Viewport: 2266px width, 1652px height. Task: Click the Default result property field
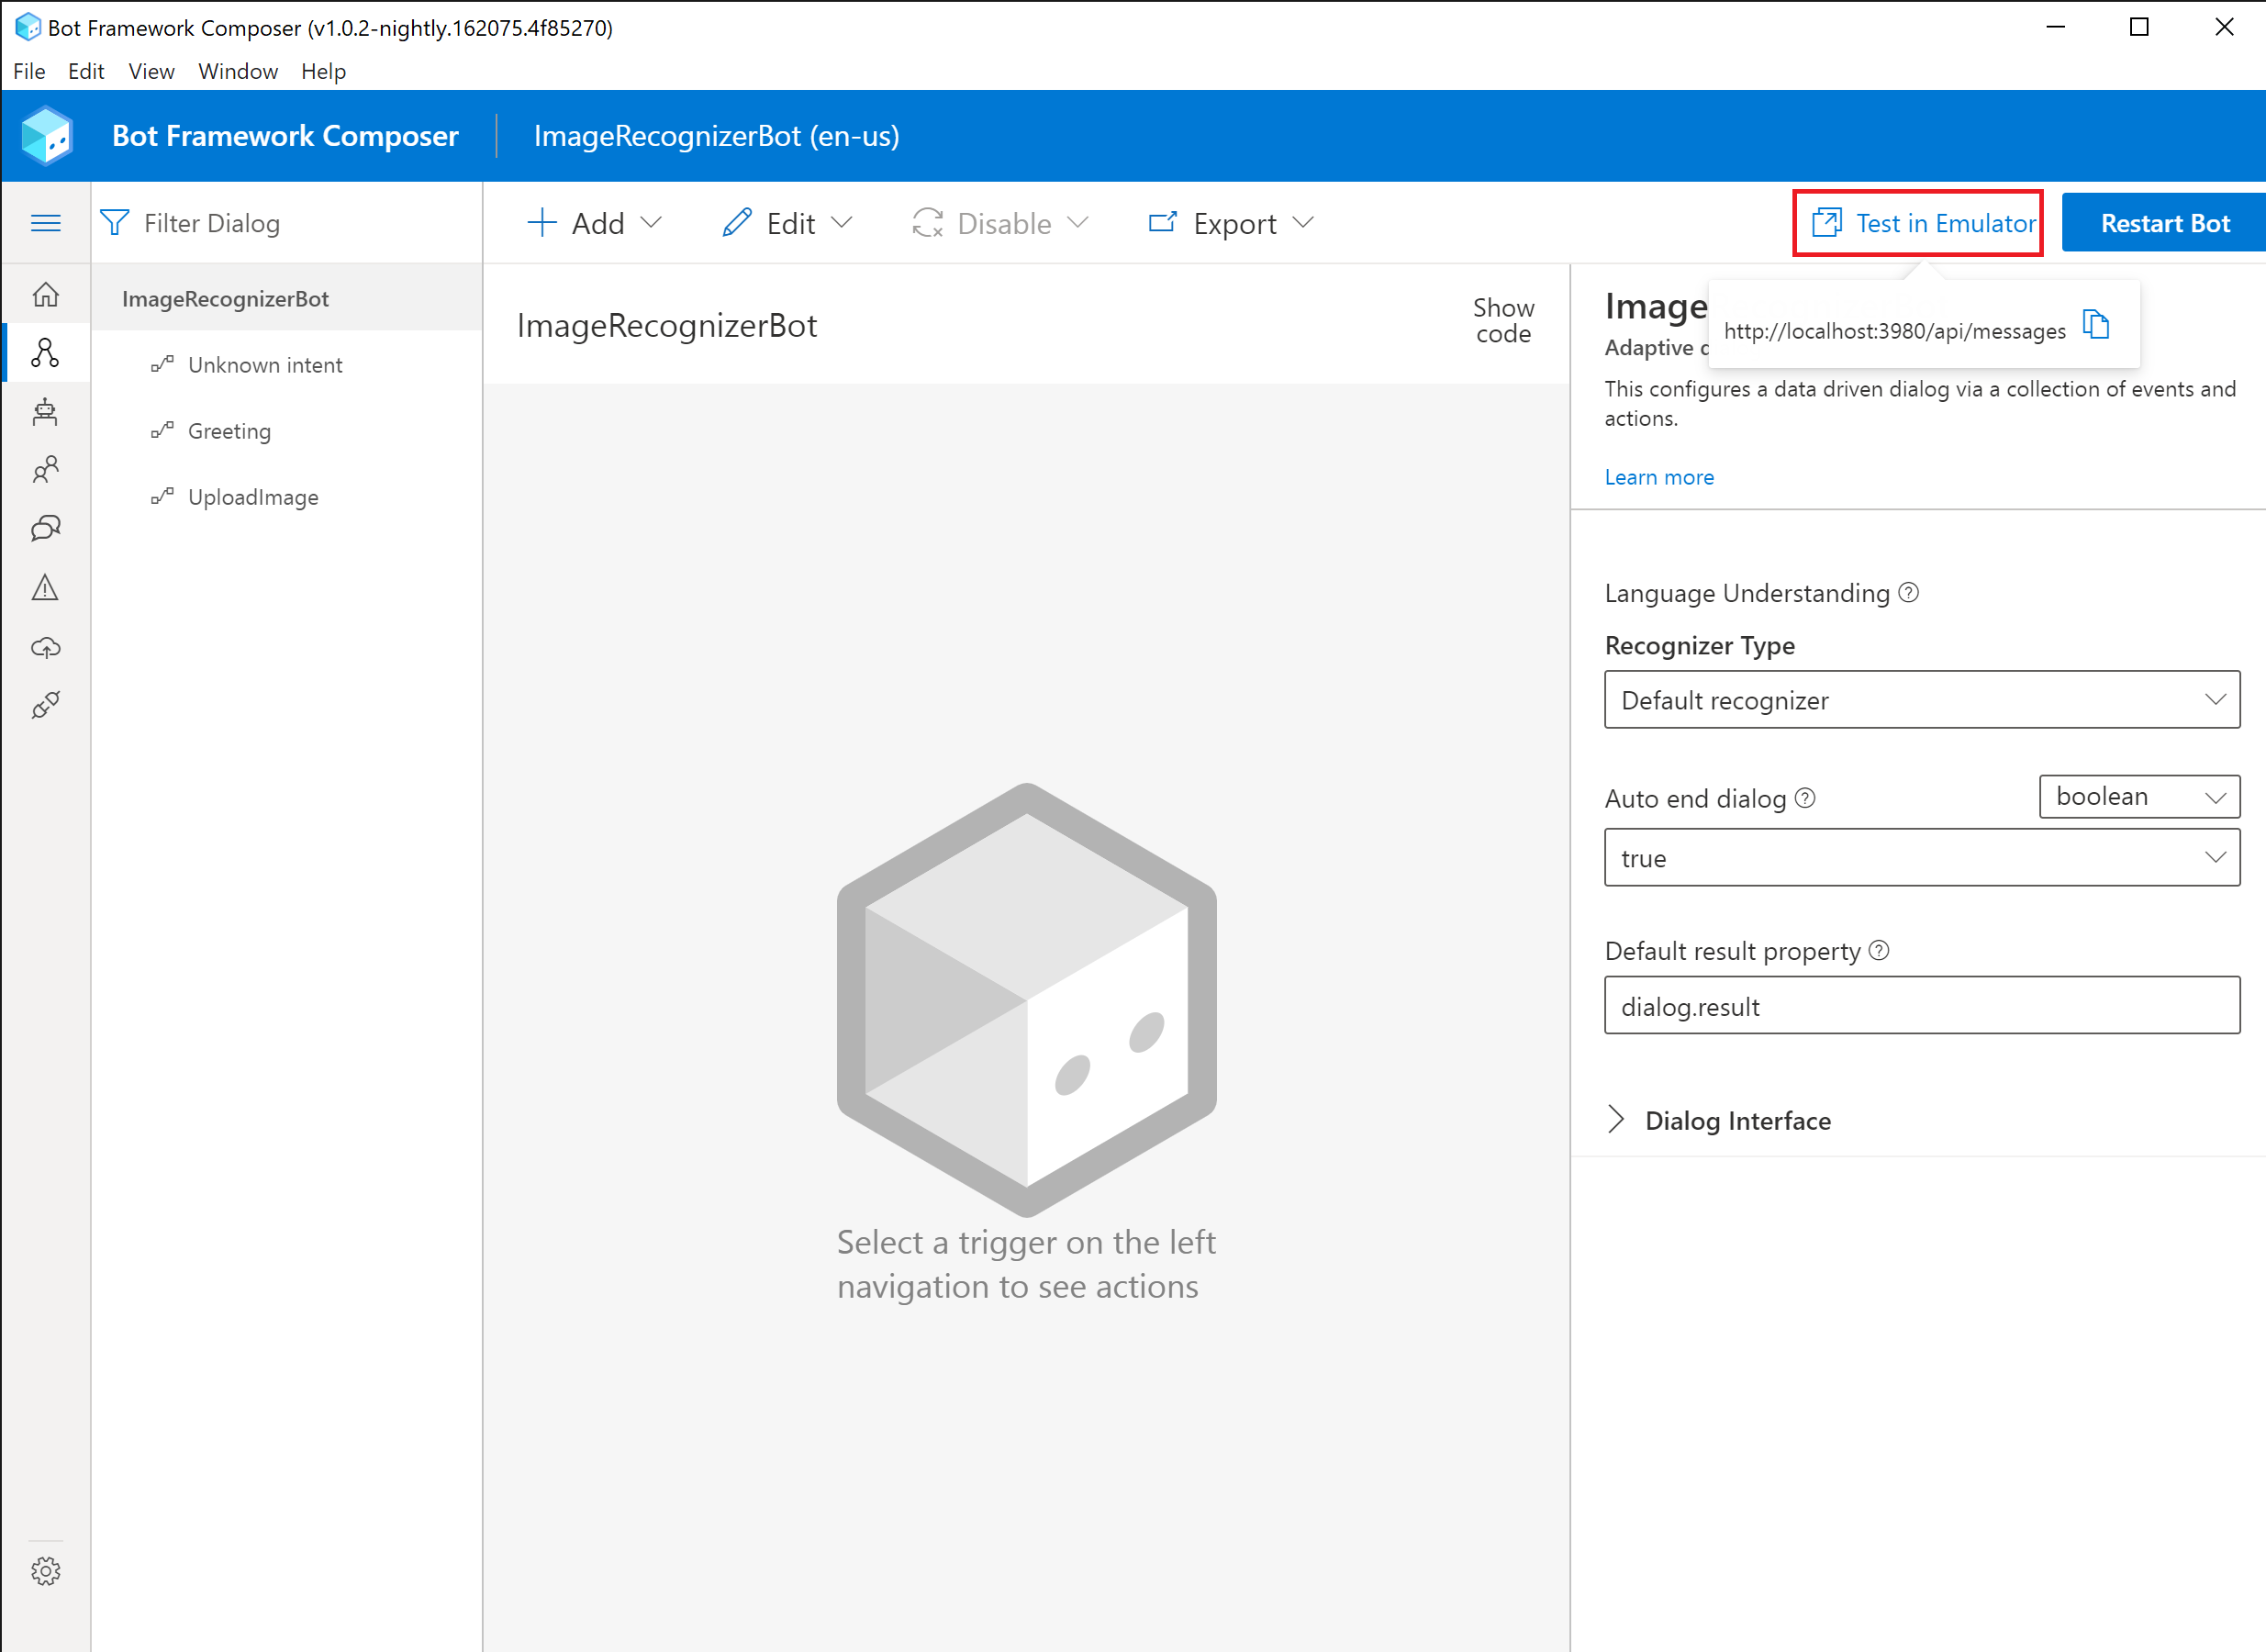coord(1922,1006)
